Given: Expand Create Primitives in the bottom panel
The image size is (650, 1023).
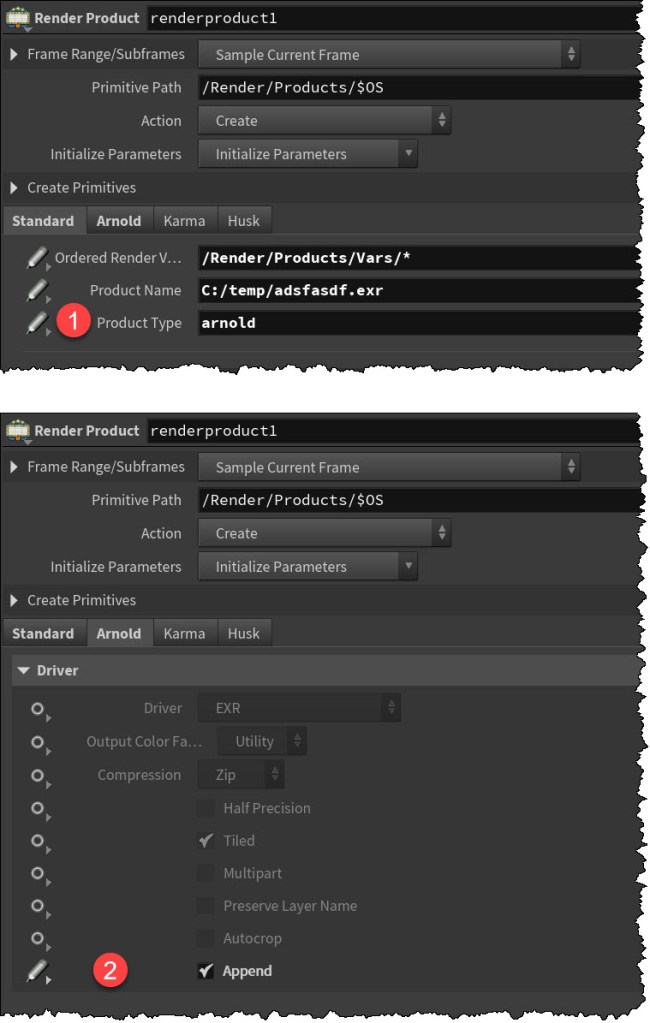Looking at the screenshot, I should tap(15, 600).
